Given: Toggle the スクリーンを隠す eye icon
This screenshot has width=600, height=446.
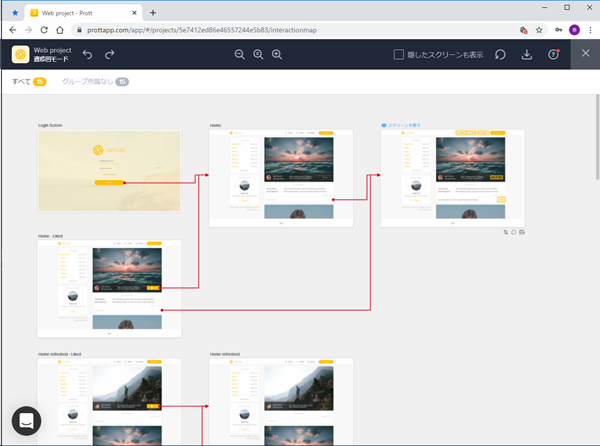Looking at the screenshot, I should point(384,125).
